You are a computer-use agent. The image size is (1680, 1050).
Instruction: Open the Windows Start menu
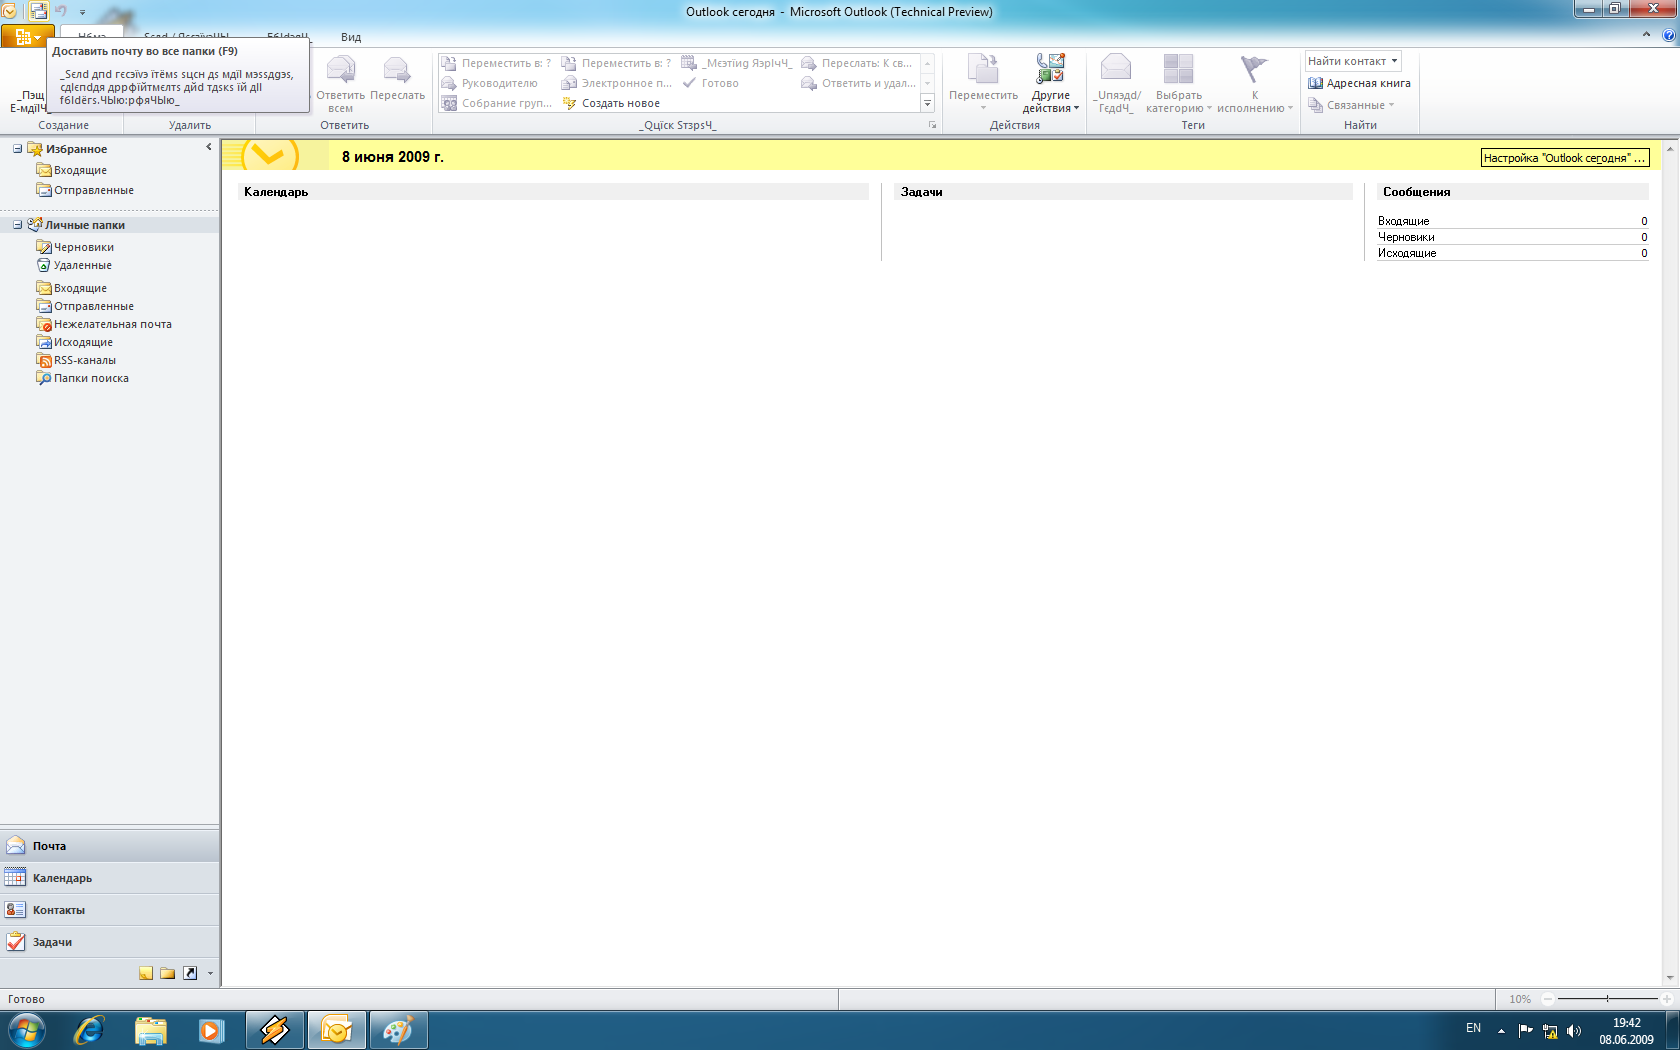27,1030
